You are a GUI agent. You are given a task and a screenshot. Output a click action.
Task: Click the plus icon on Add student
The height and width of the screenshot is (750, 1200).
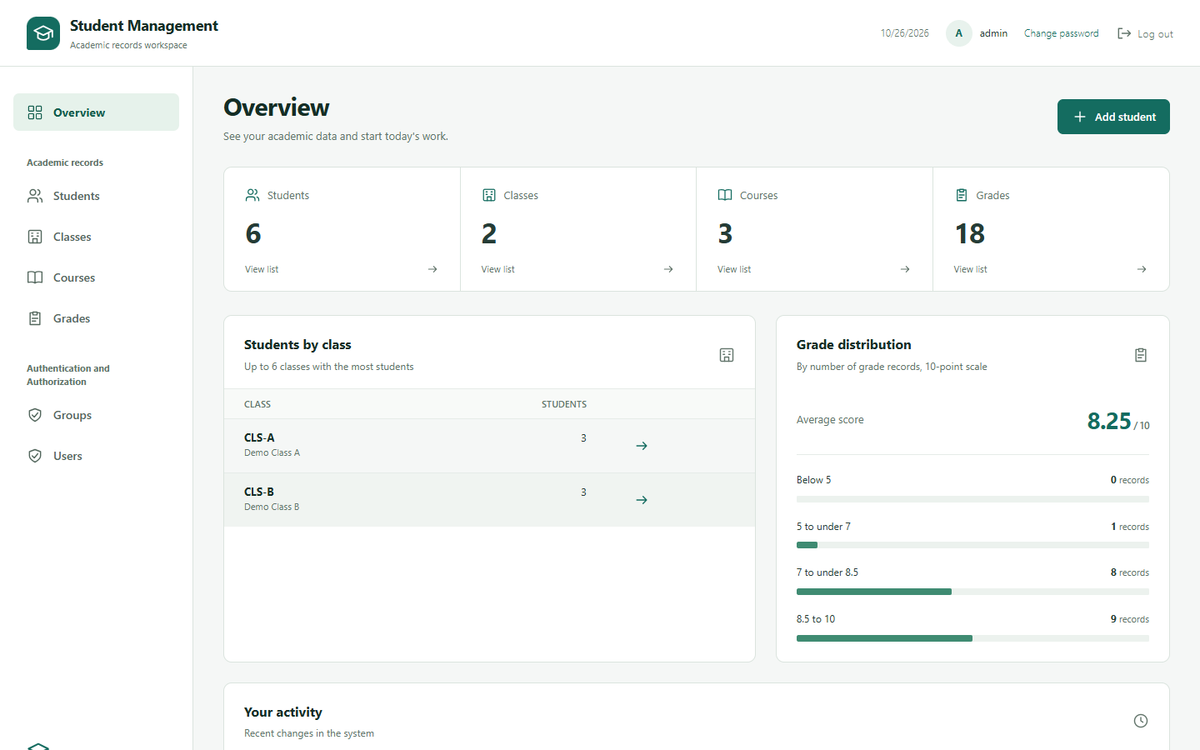pyautogui.click(x=1080, y=117)
